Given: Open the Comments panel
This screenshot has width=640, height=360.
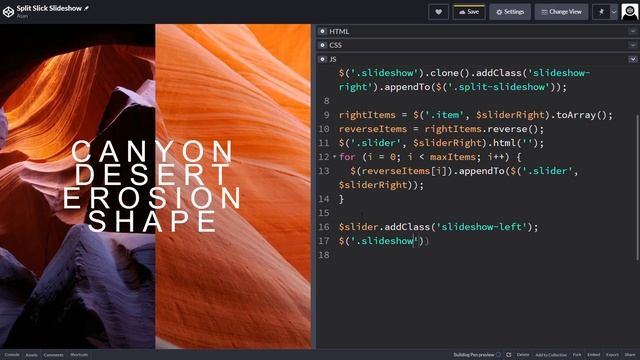Looking at the screenshot, I should point(53,355).
